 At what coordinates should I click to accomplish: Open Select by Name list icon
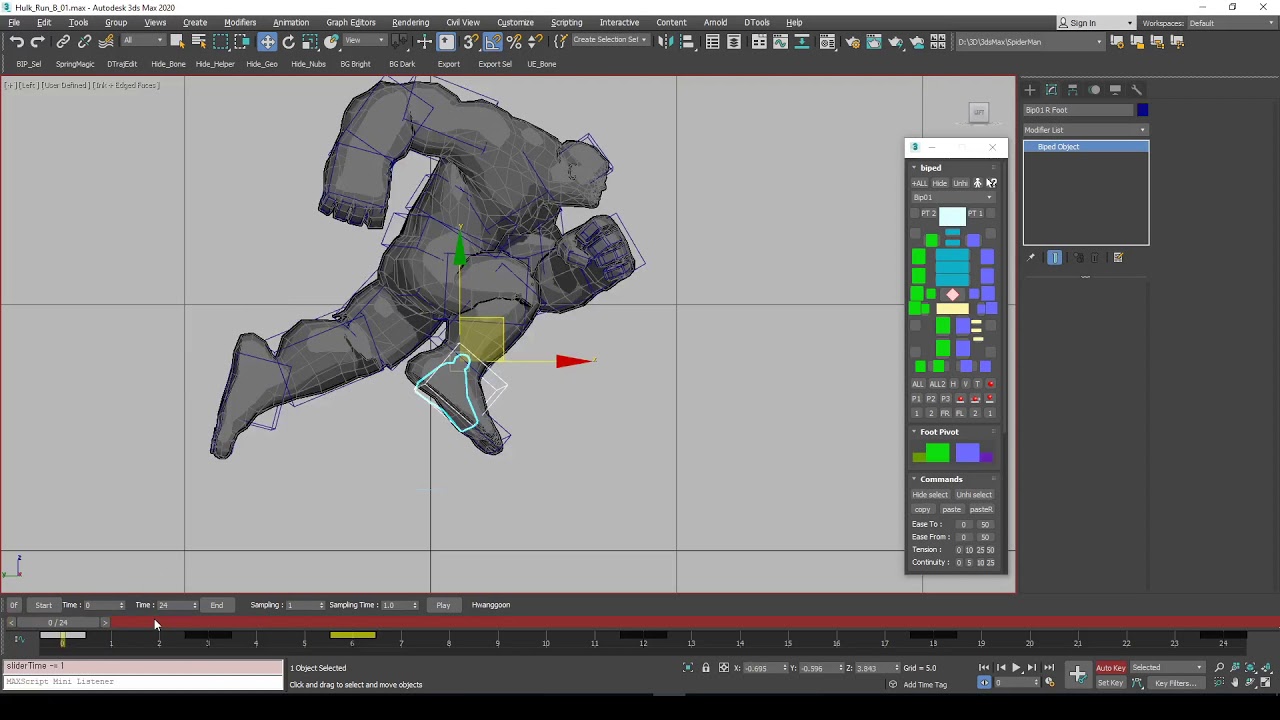tap(198, 41)
